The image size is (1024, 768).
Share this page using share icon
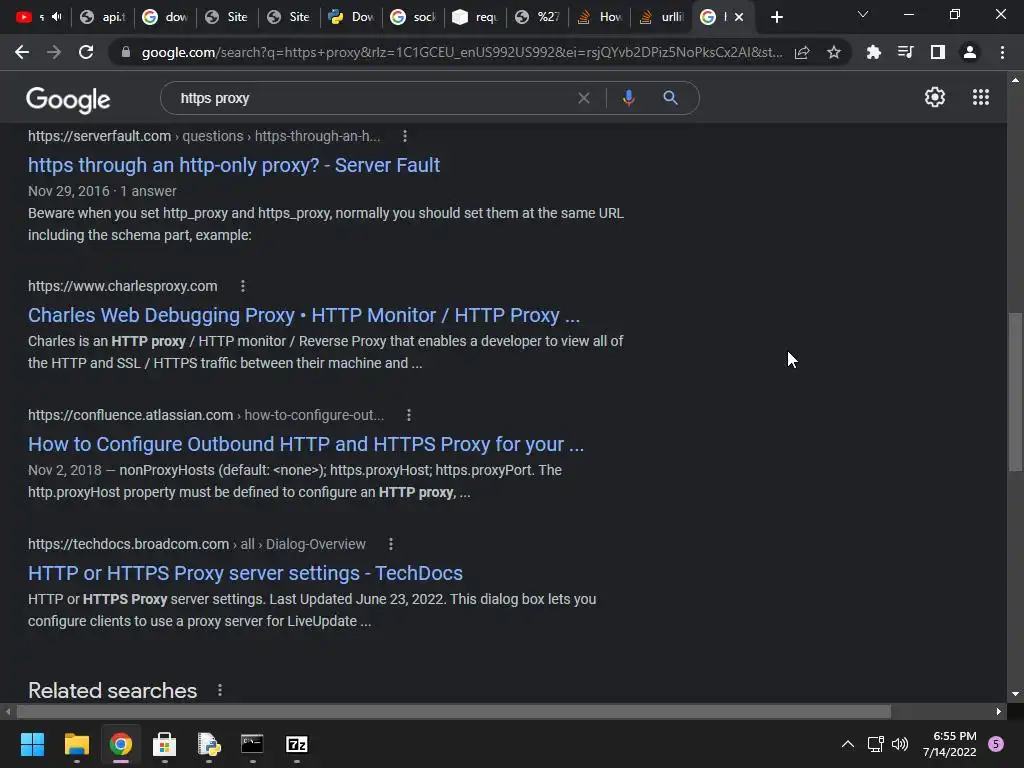tap(802, 52)
